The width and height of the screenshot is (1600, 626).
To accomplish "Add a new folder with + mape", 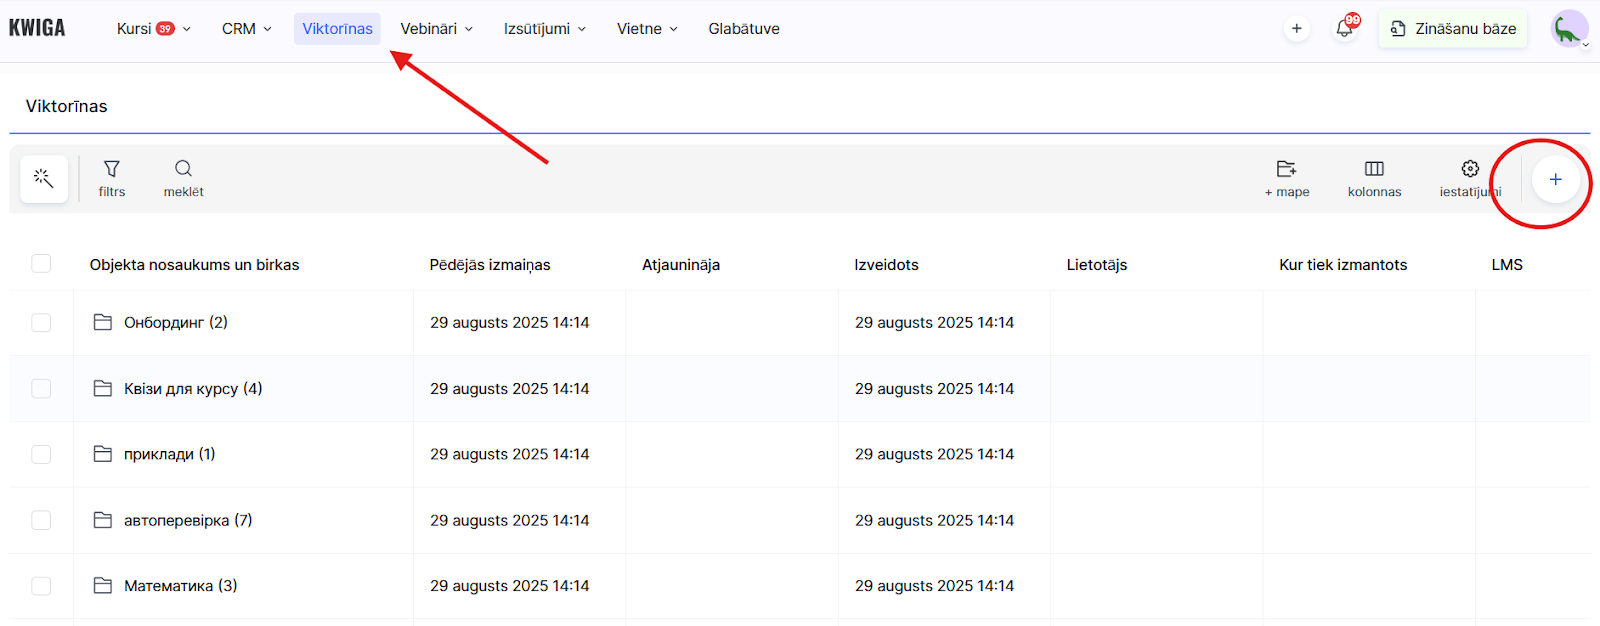I will (x=1286, y=178).
